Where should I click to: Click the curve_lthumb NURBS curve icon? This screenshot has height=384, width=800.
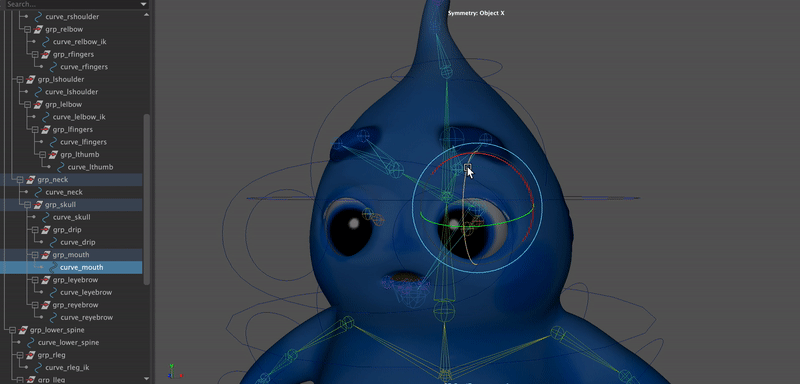(61, 167)
